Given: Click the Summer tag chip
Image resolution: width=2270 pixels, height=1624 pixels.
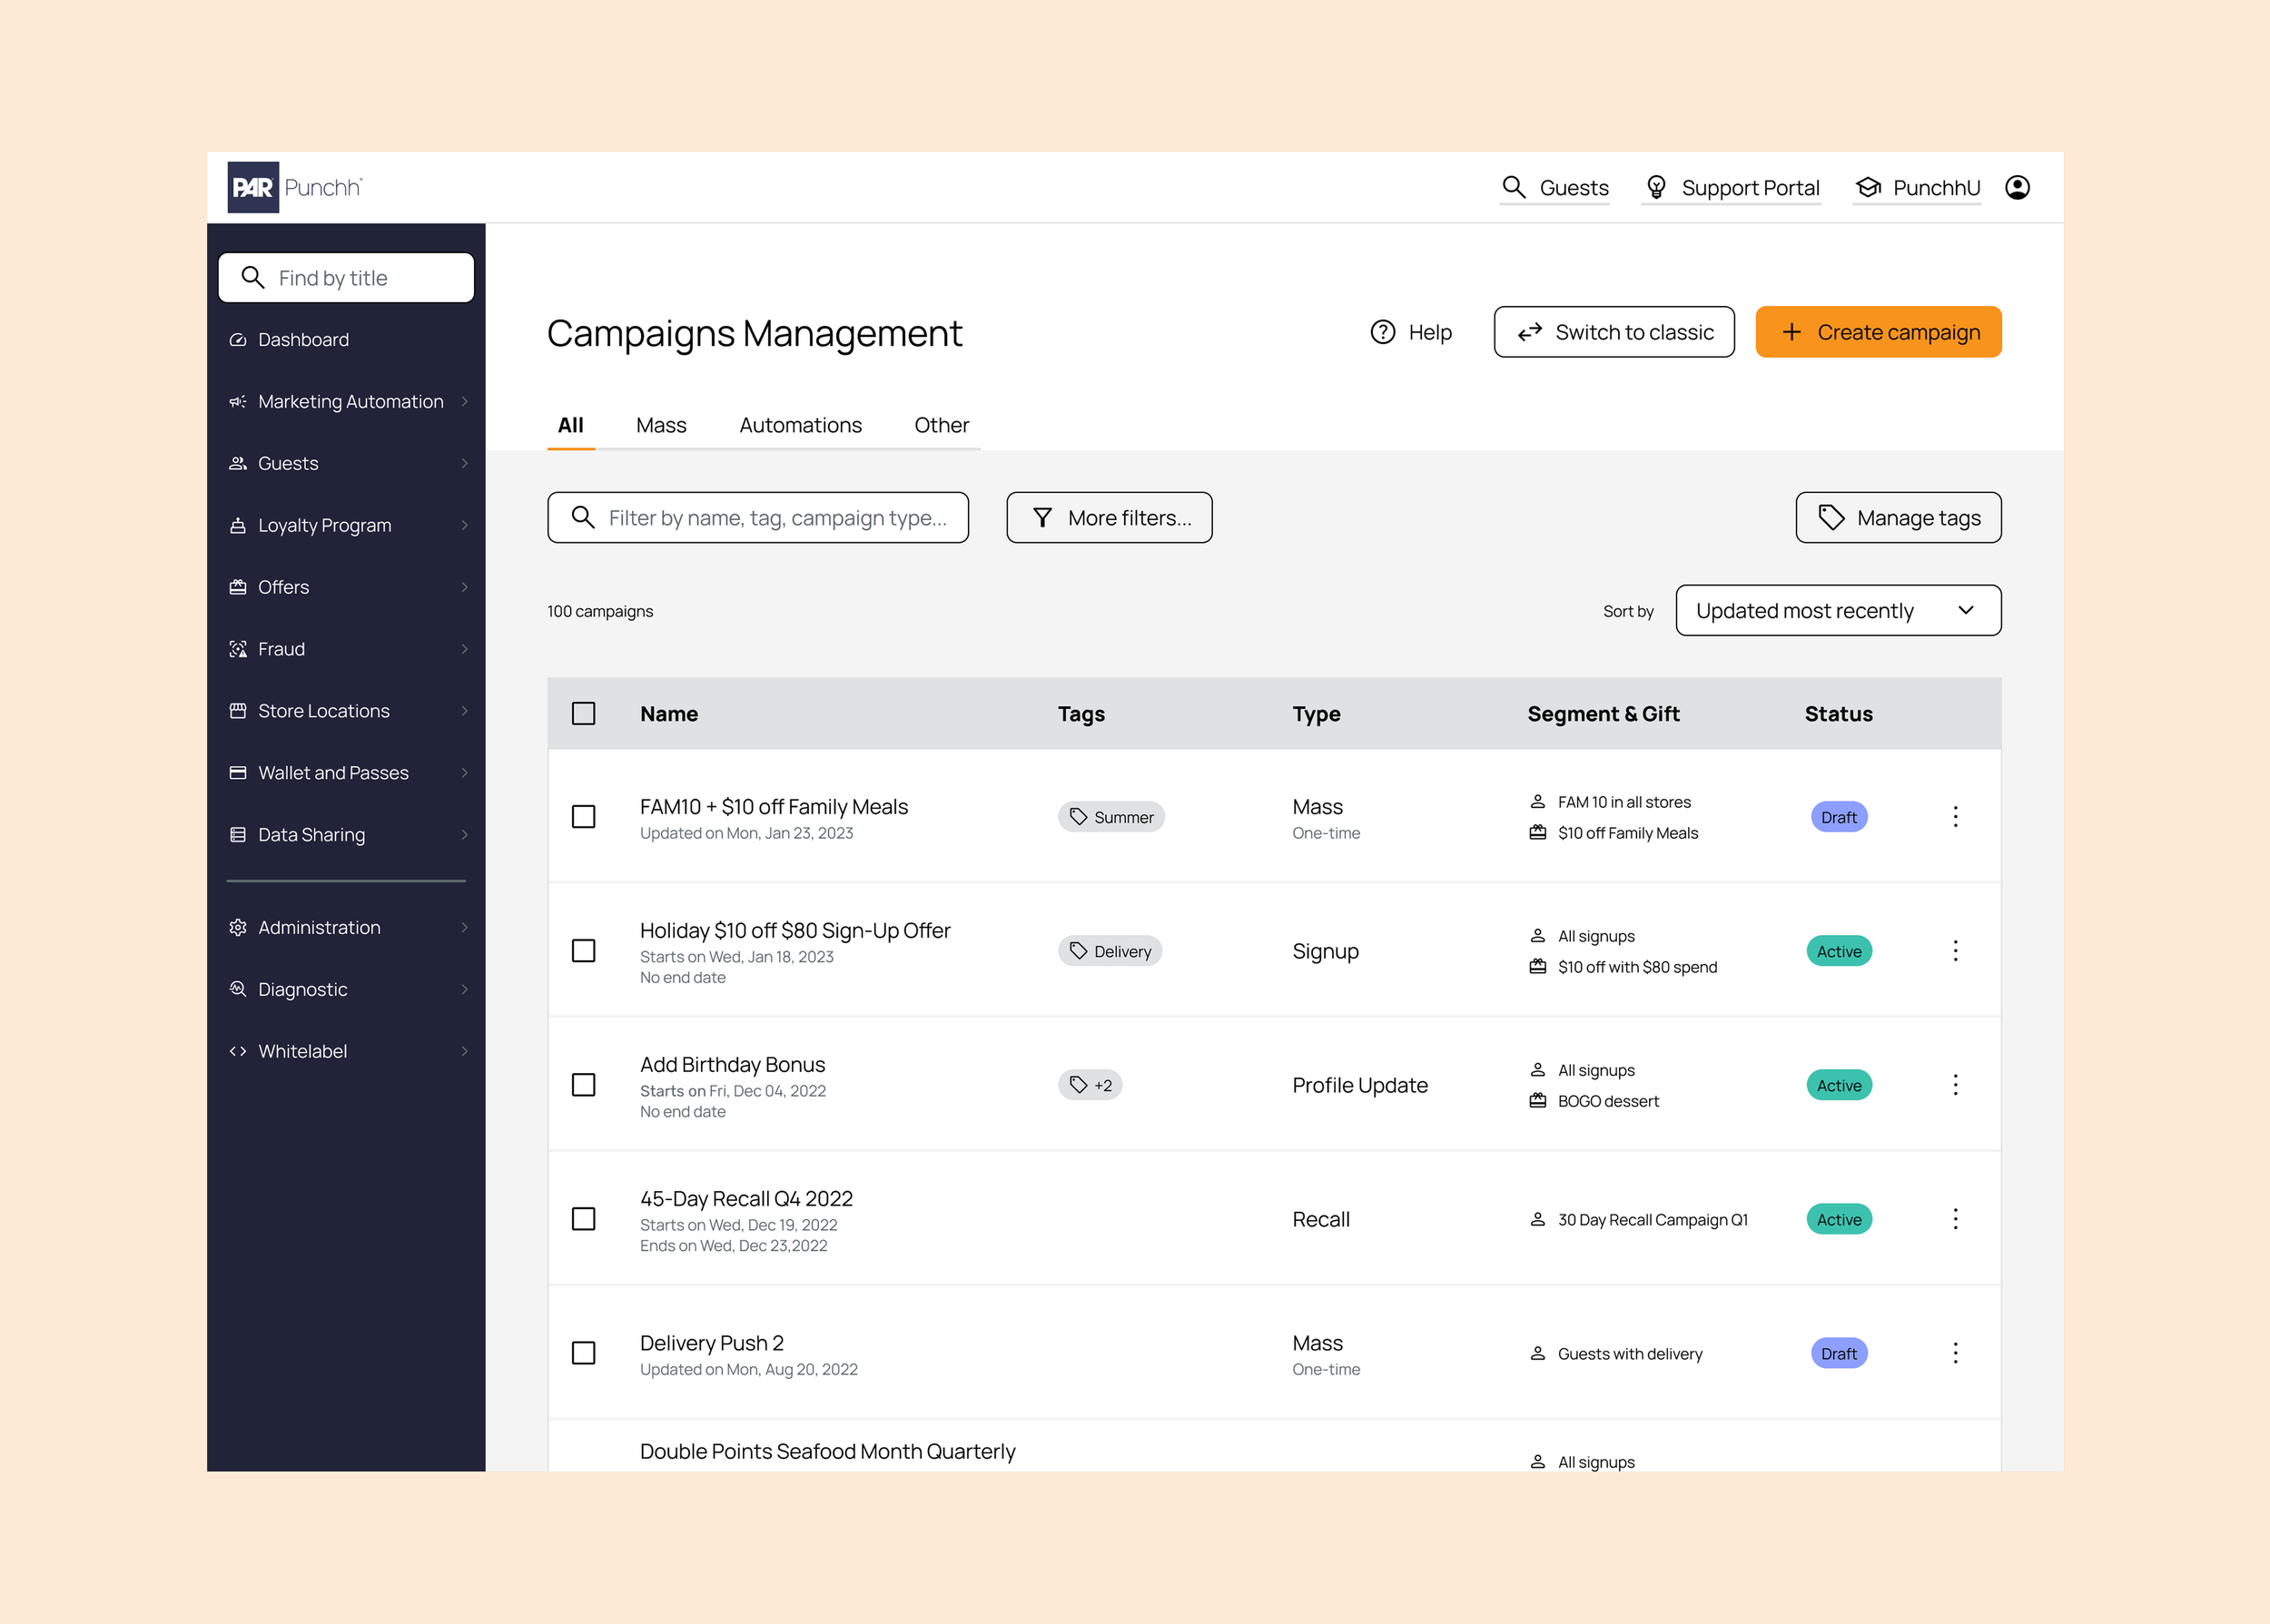Looking at the screenshot, I should [1111, 816].
